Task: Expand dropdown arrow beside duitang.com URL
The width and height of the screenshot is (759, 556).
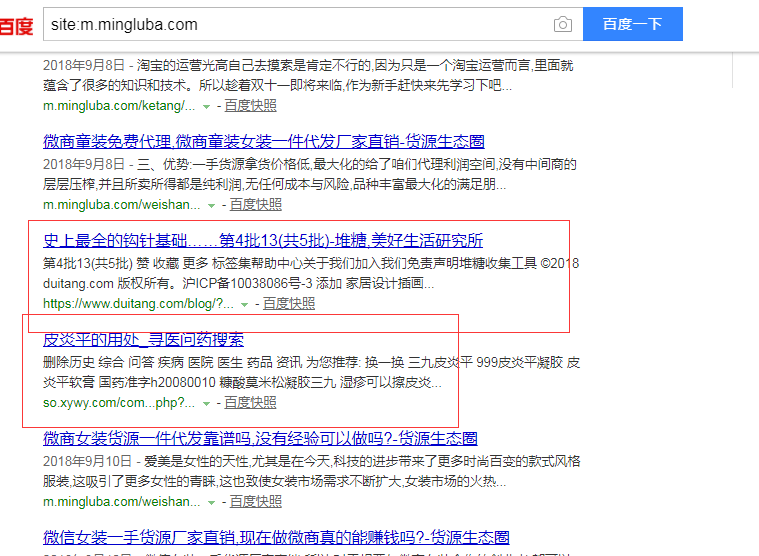Action: point(244,304)
